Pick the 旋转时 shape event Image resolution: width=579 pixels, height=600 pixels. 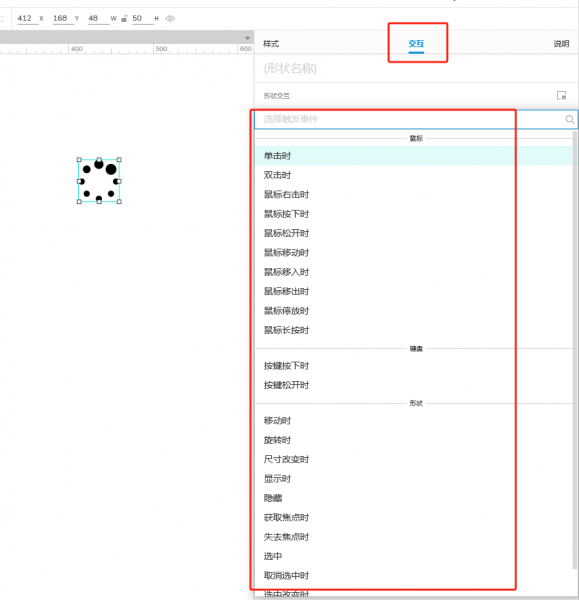pyautogui.click(x=413, y=440)
